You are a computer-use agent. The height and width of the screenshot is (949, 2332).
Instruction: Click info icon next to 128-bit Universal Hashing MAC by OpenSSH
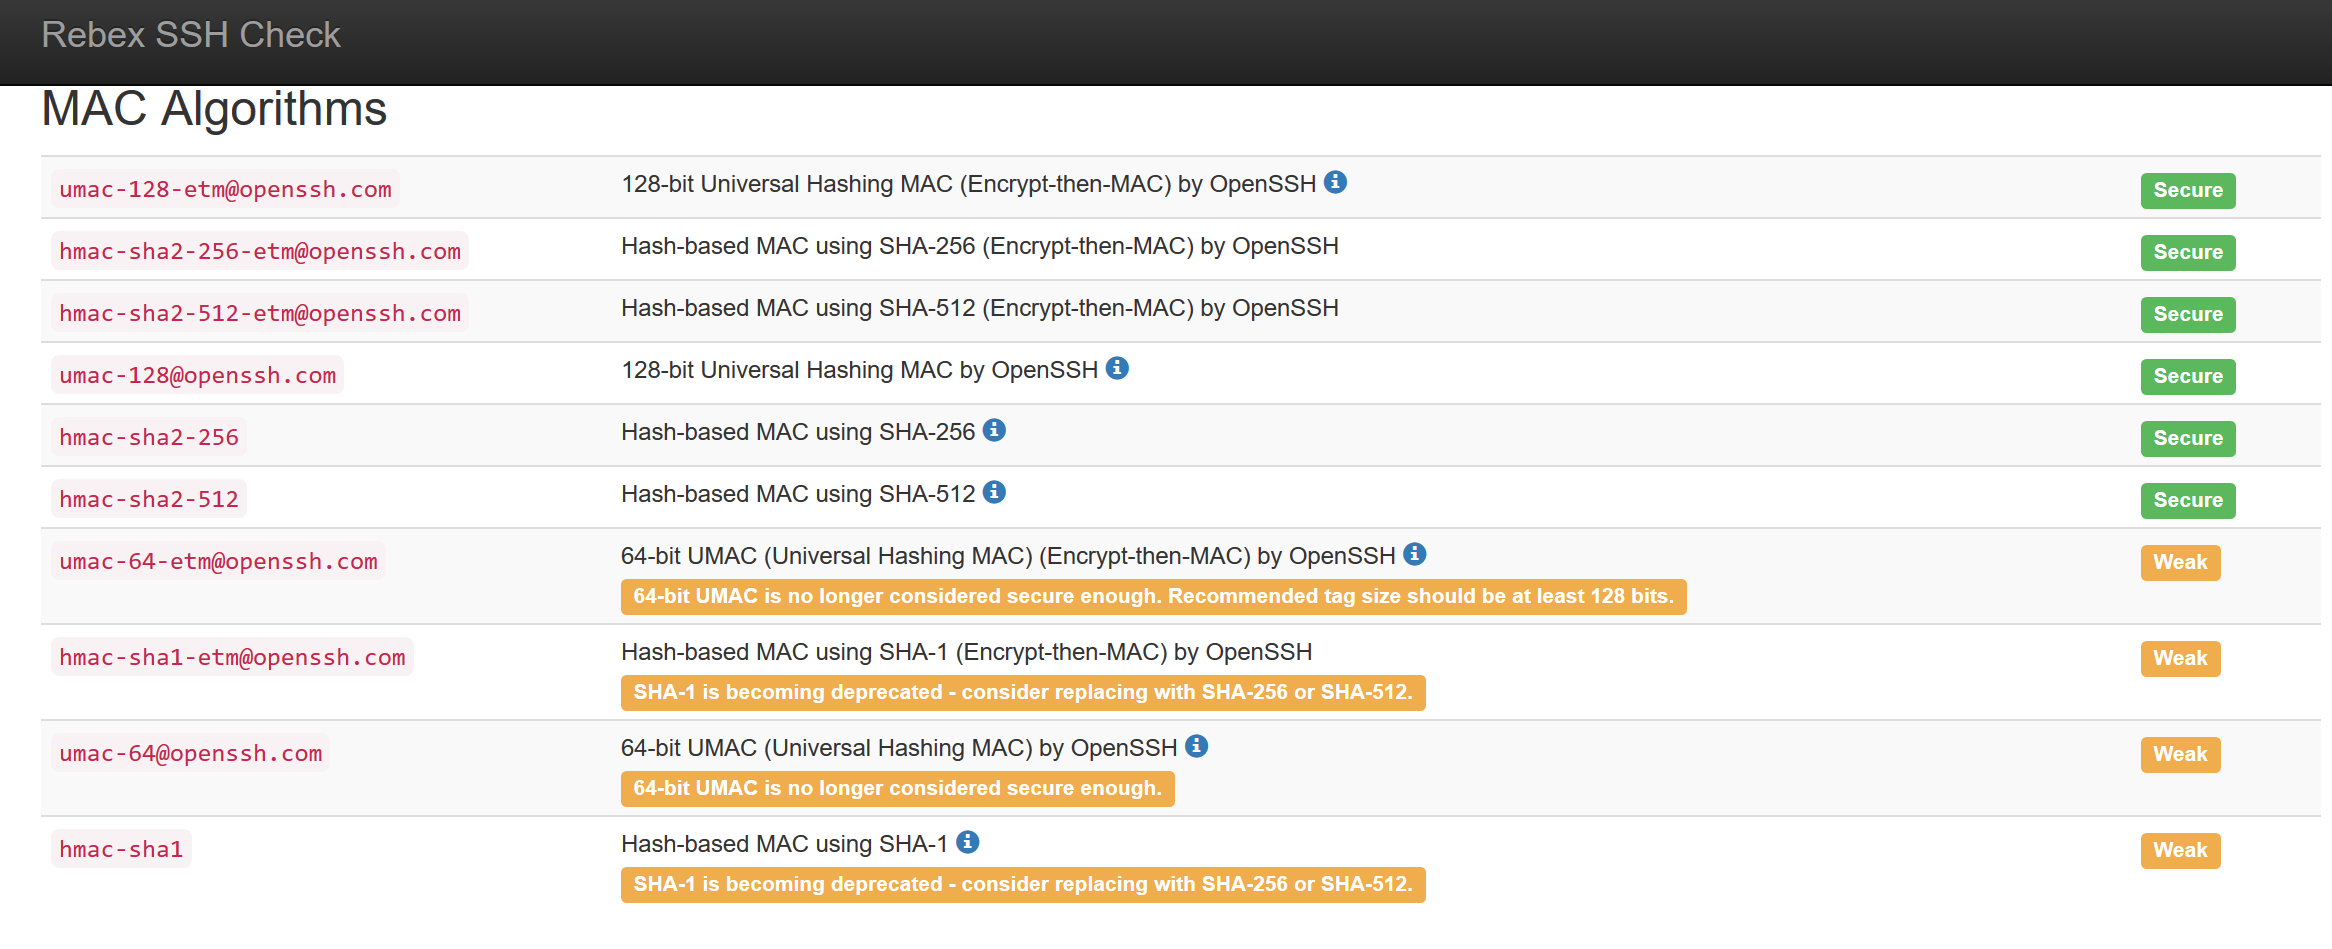(1117, 368)
